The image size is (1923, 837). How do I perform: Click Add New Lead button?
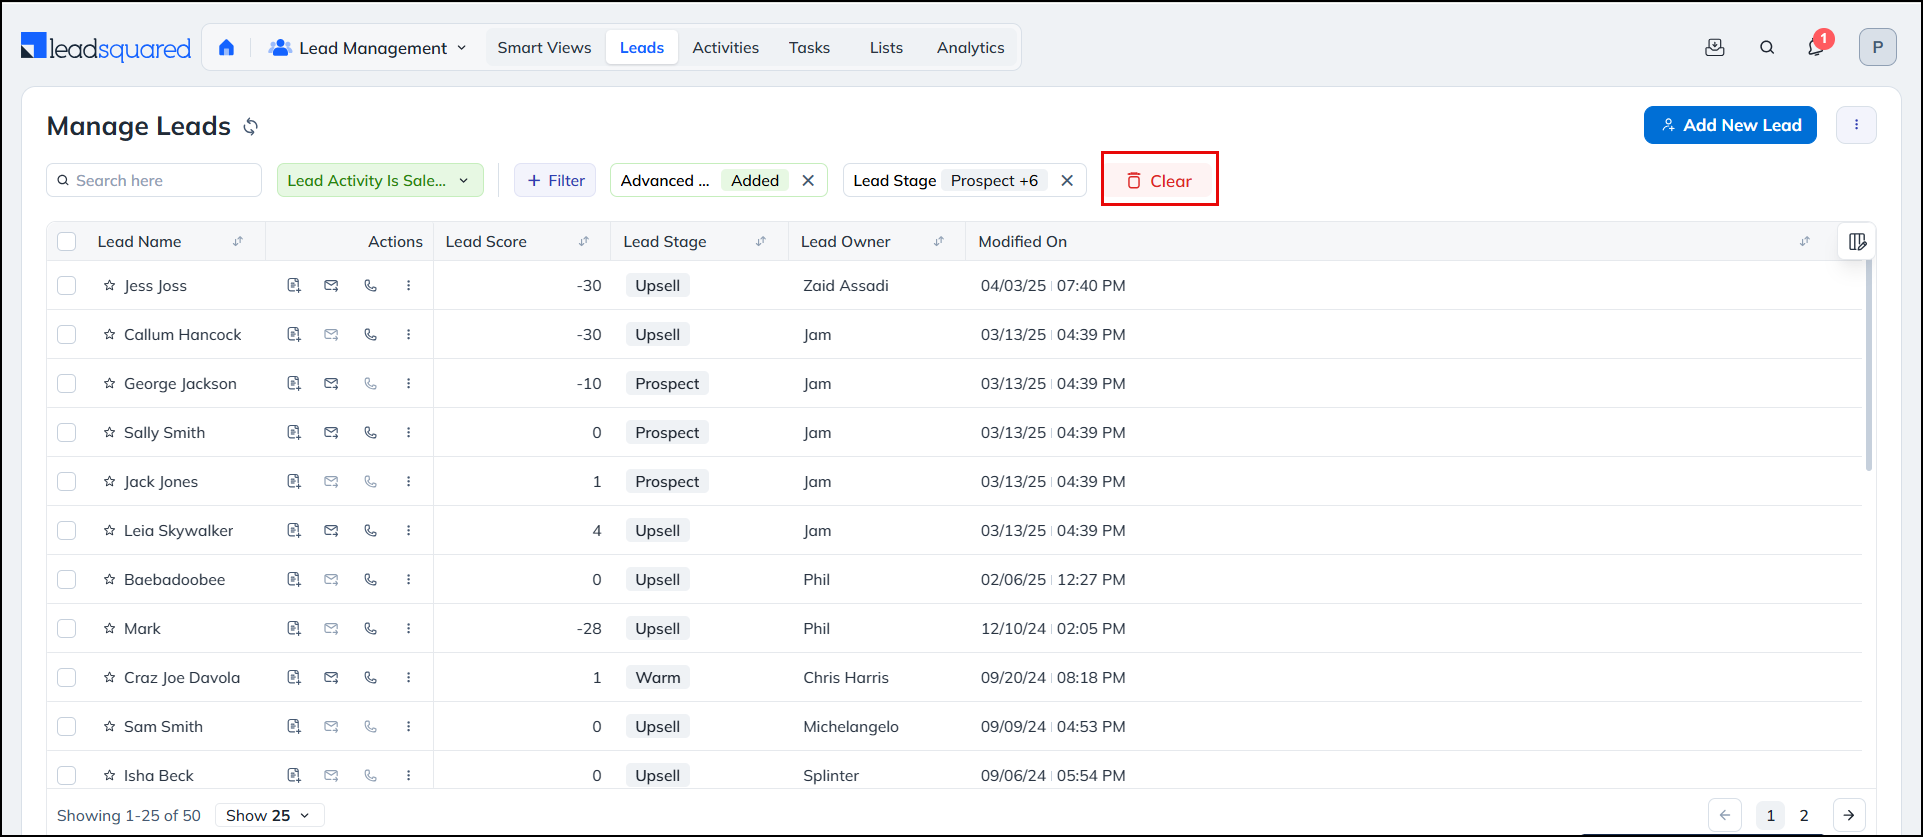(1730, 125)
